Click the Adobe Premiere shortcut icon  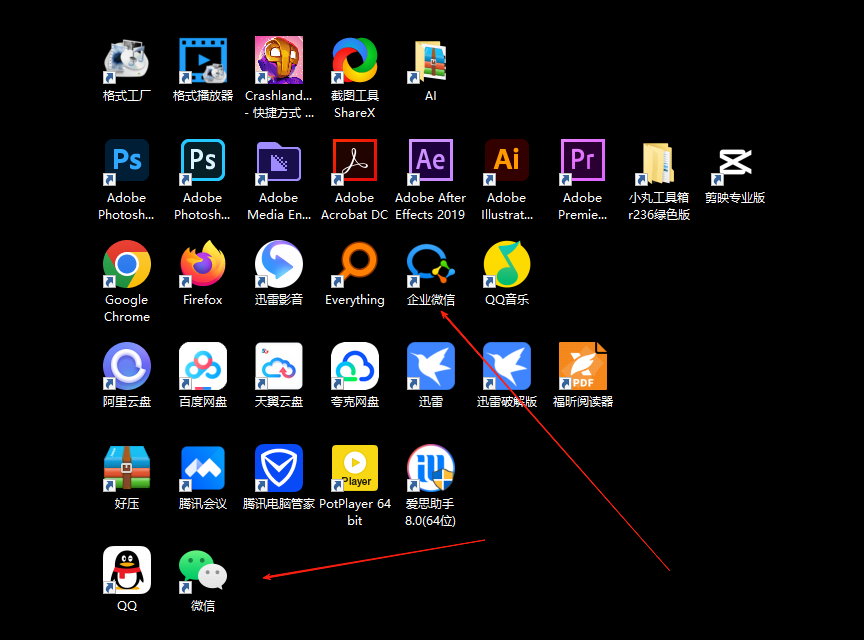point(583,162)
